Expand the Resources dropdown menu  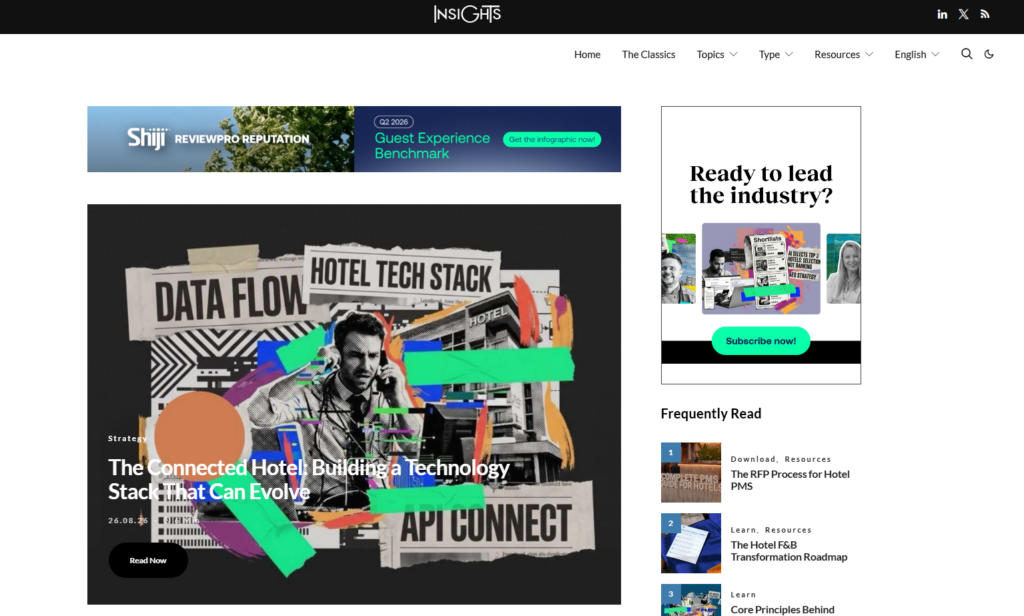tap(843, 54)
